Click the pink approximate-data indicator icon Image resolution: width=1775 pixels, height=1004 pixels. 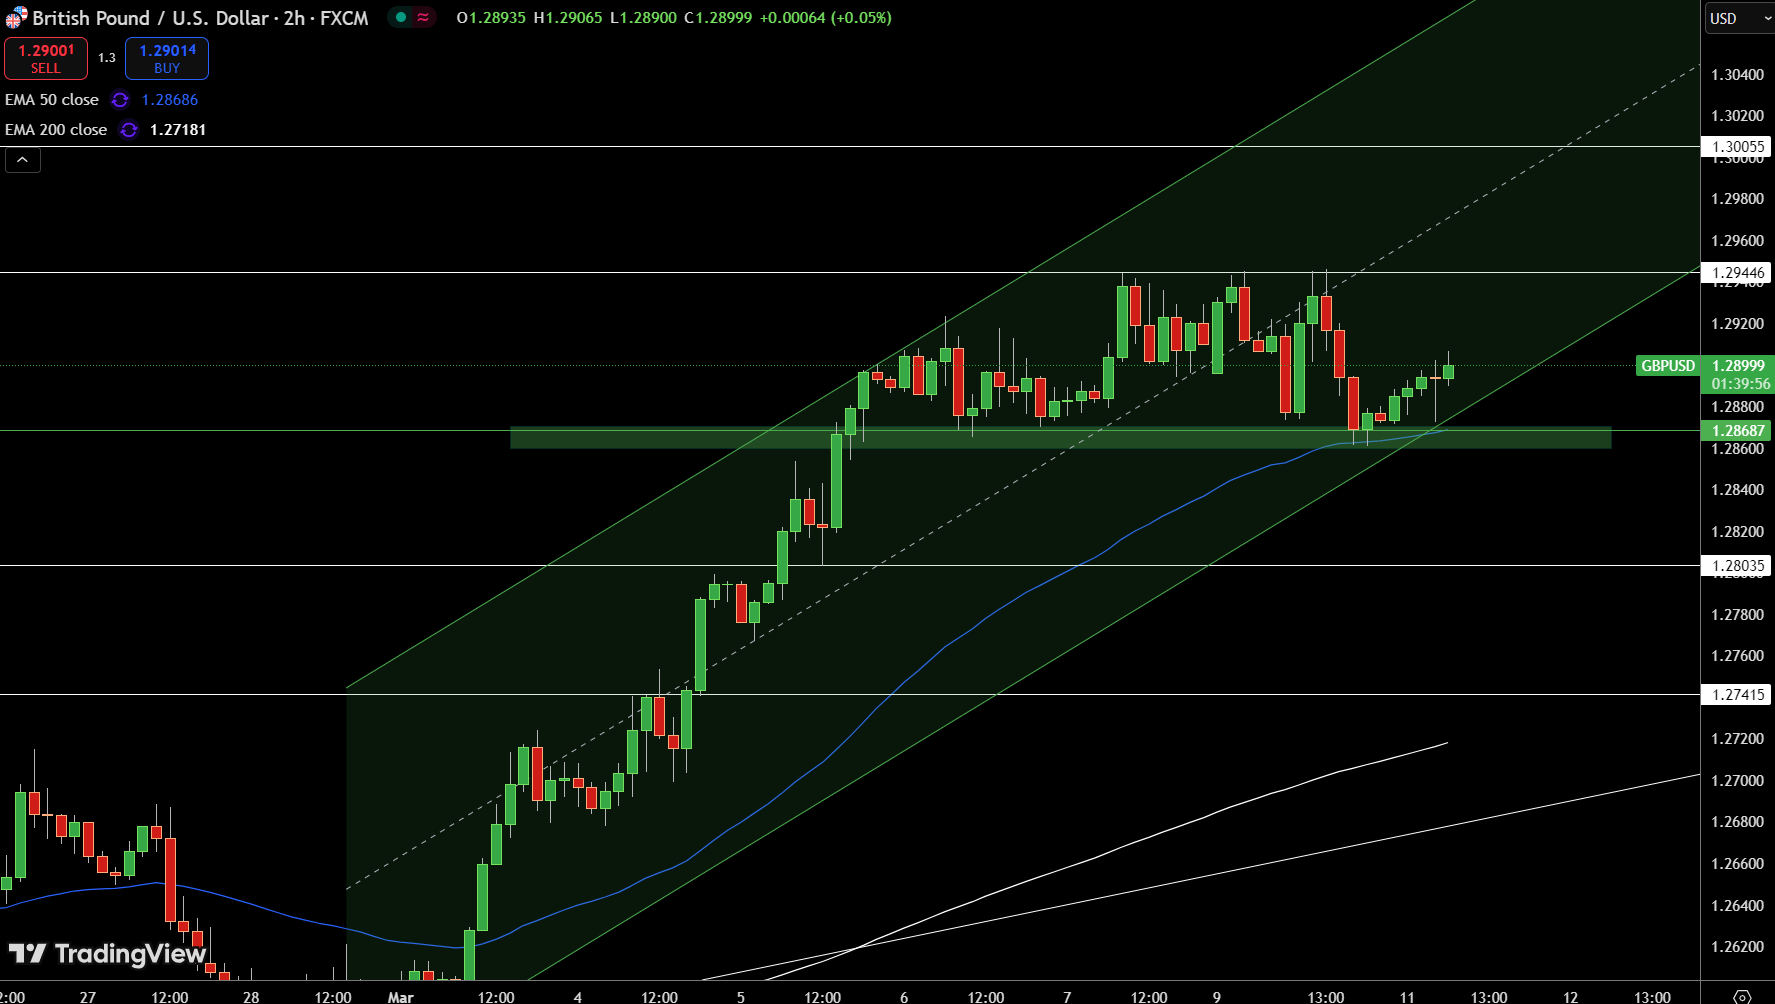[424, 17]
